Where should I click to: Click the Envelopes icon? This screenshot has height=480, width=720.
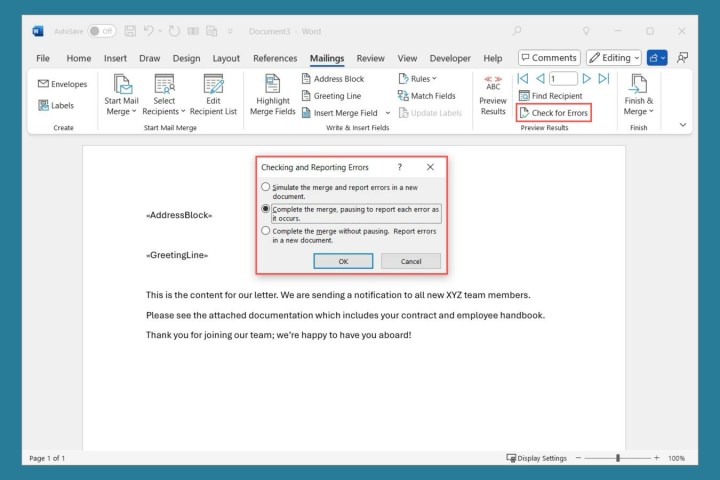coord(44,84)
